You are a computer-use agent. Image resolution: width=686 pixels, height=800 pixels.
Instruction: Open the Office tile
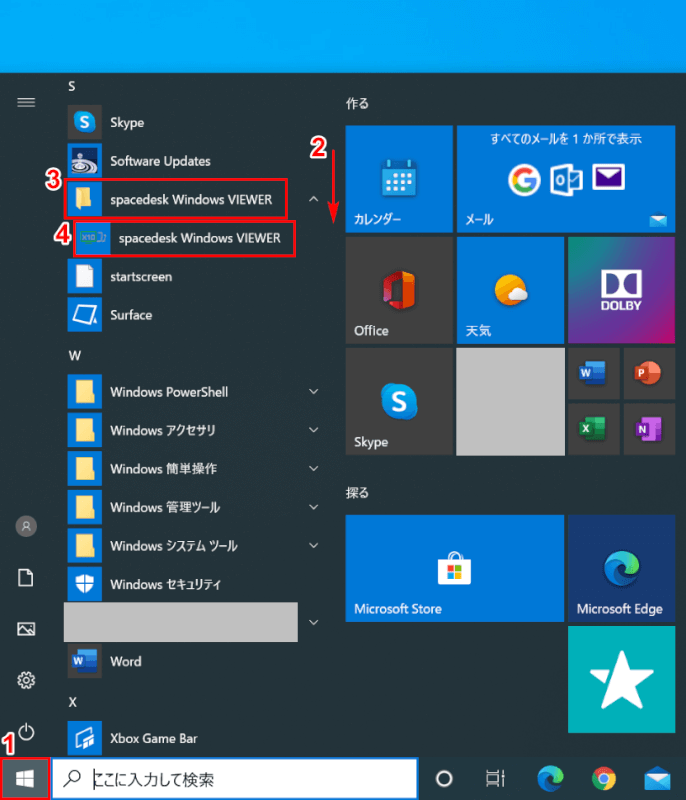pyautogui.click(x=399, y=290)
